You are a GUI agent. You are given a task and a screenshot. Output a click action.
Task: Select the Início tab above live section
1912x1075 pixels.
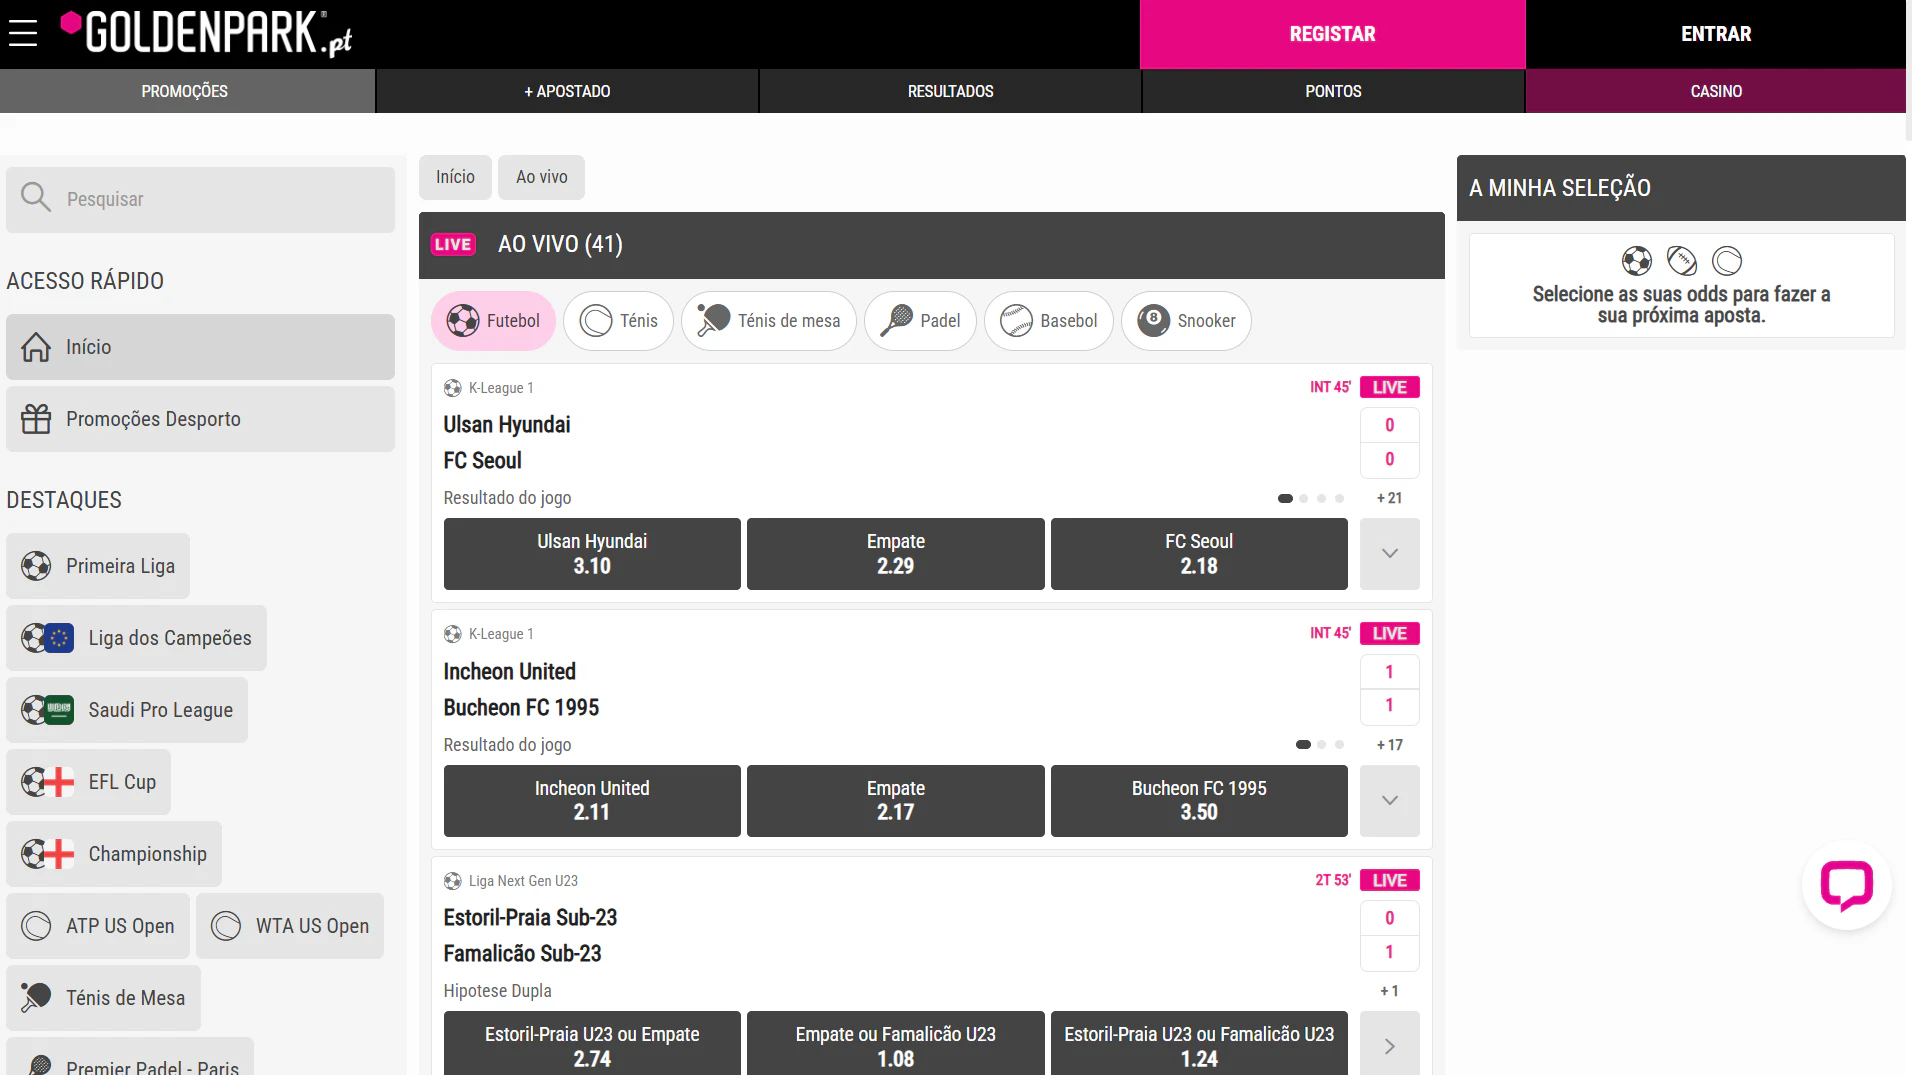point(455,177)
